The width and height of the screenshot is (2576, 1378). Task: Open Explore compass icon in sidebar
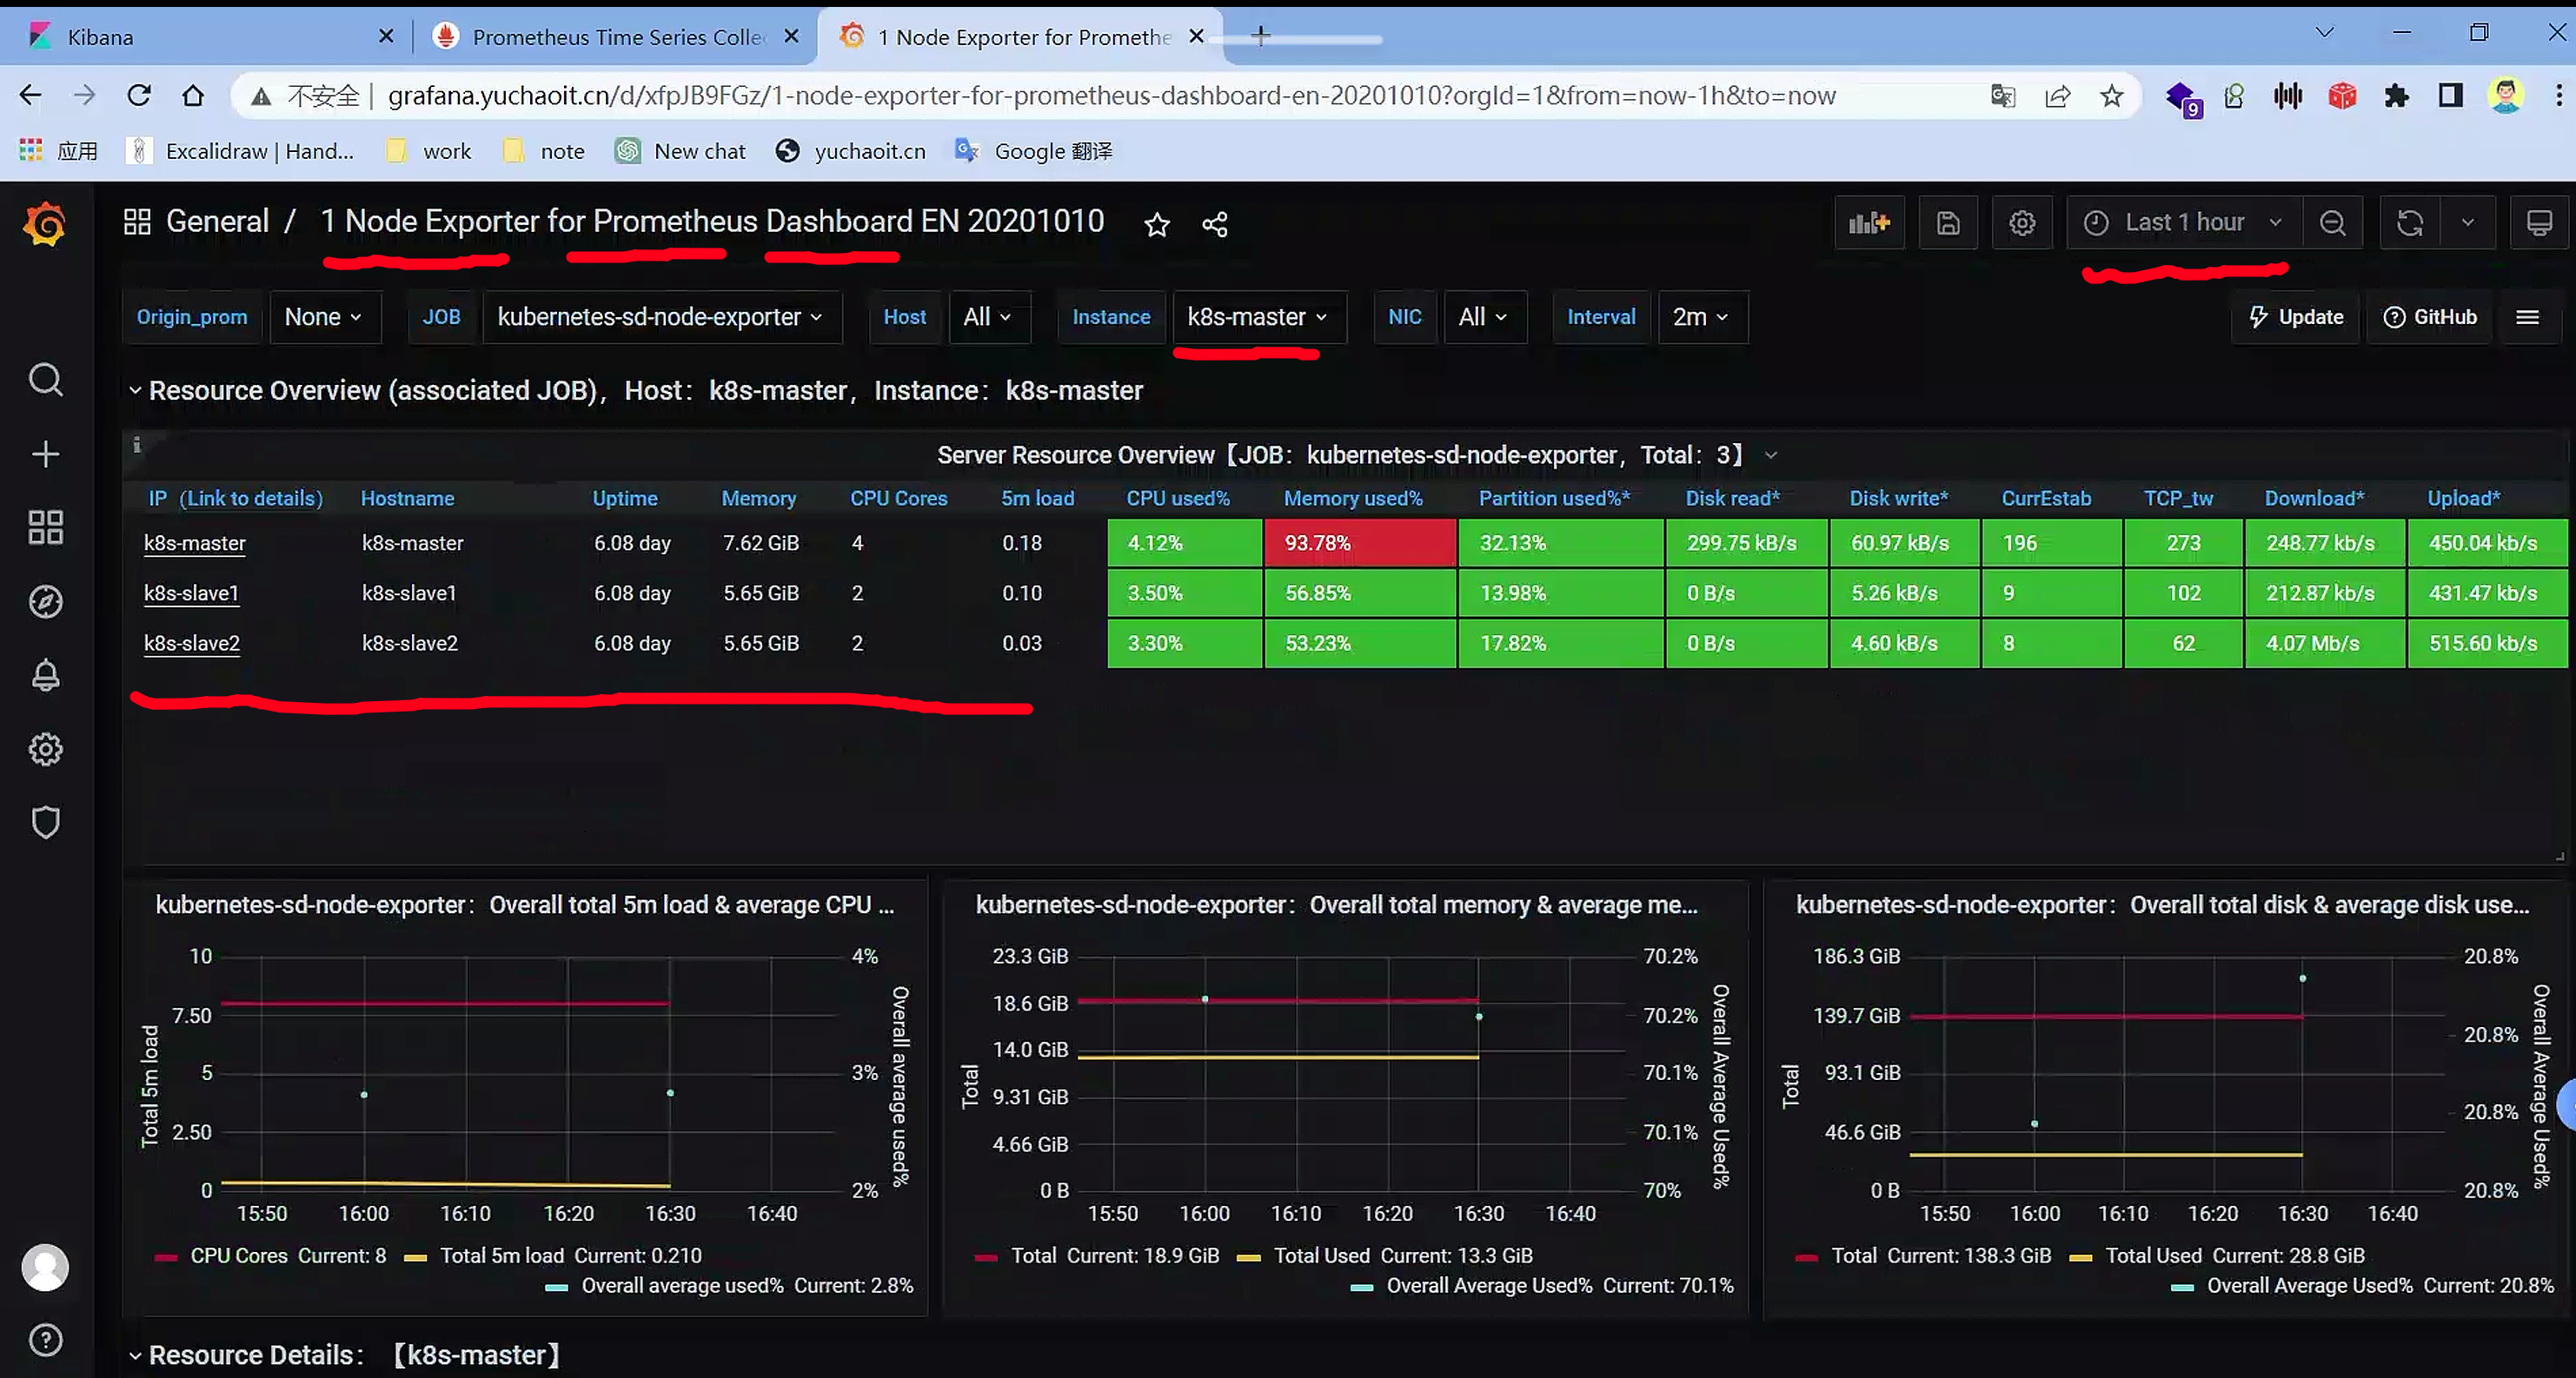point(45,602)
